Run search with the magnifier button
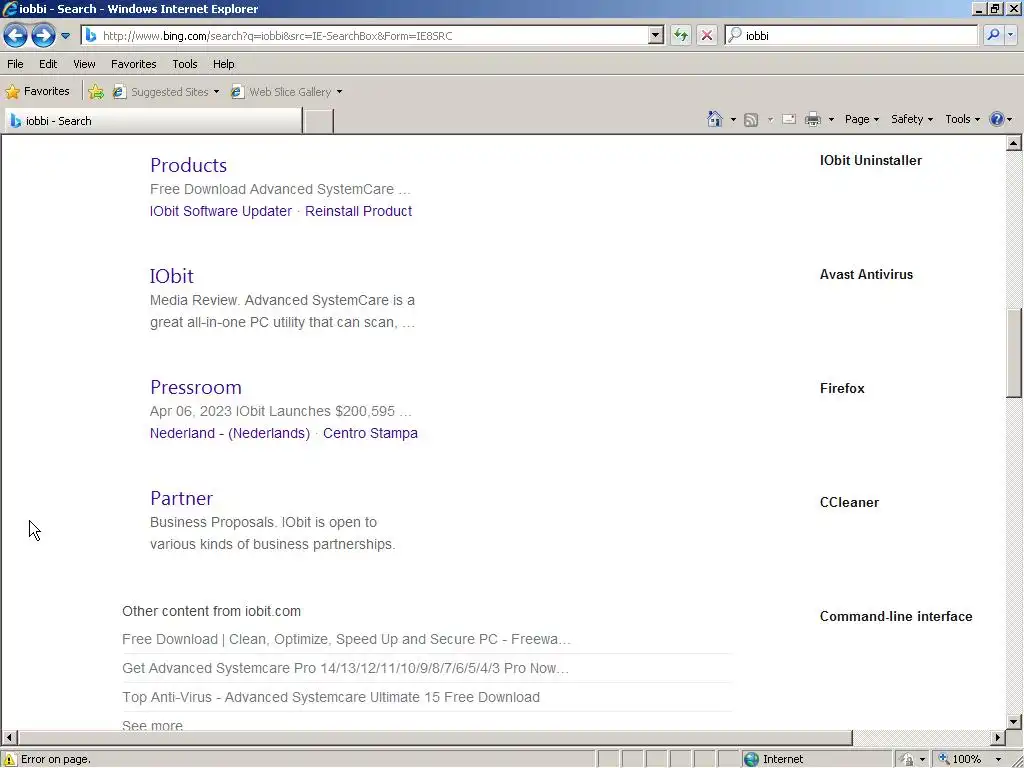The height and width of the screenshot is (768, 1024). pos(993,35)
